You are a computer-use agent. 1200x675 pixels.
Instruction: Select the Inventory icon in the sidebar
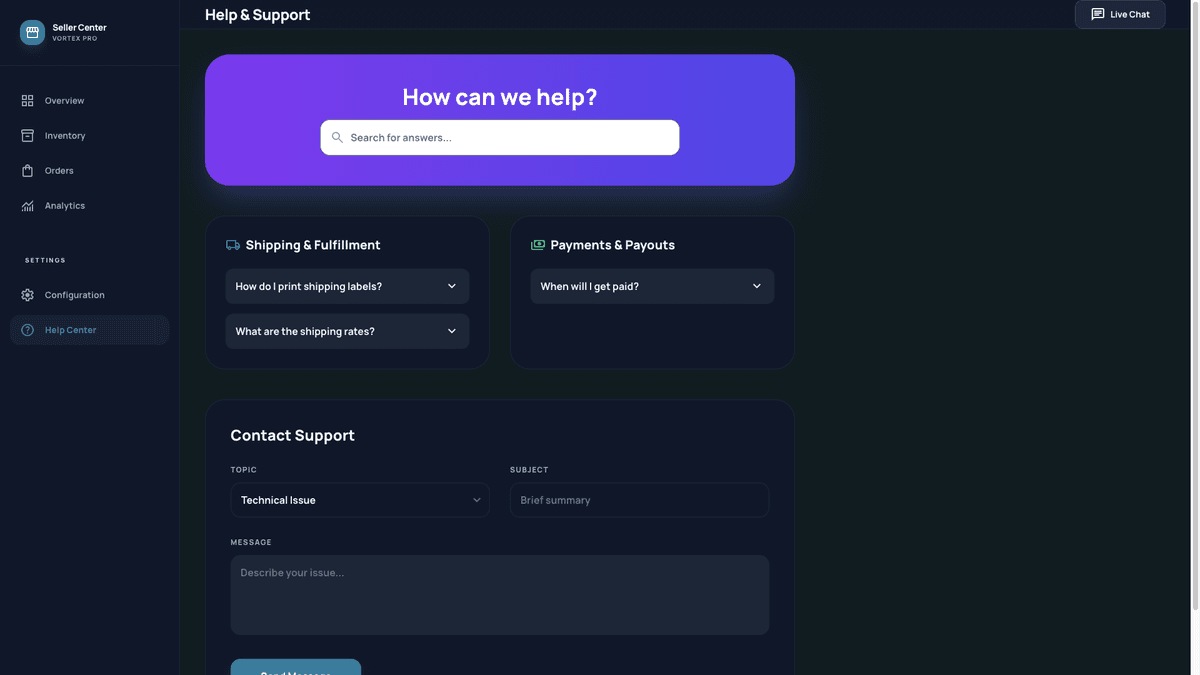pyautogui.click(x=27, y=135)
